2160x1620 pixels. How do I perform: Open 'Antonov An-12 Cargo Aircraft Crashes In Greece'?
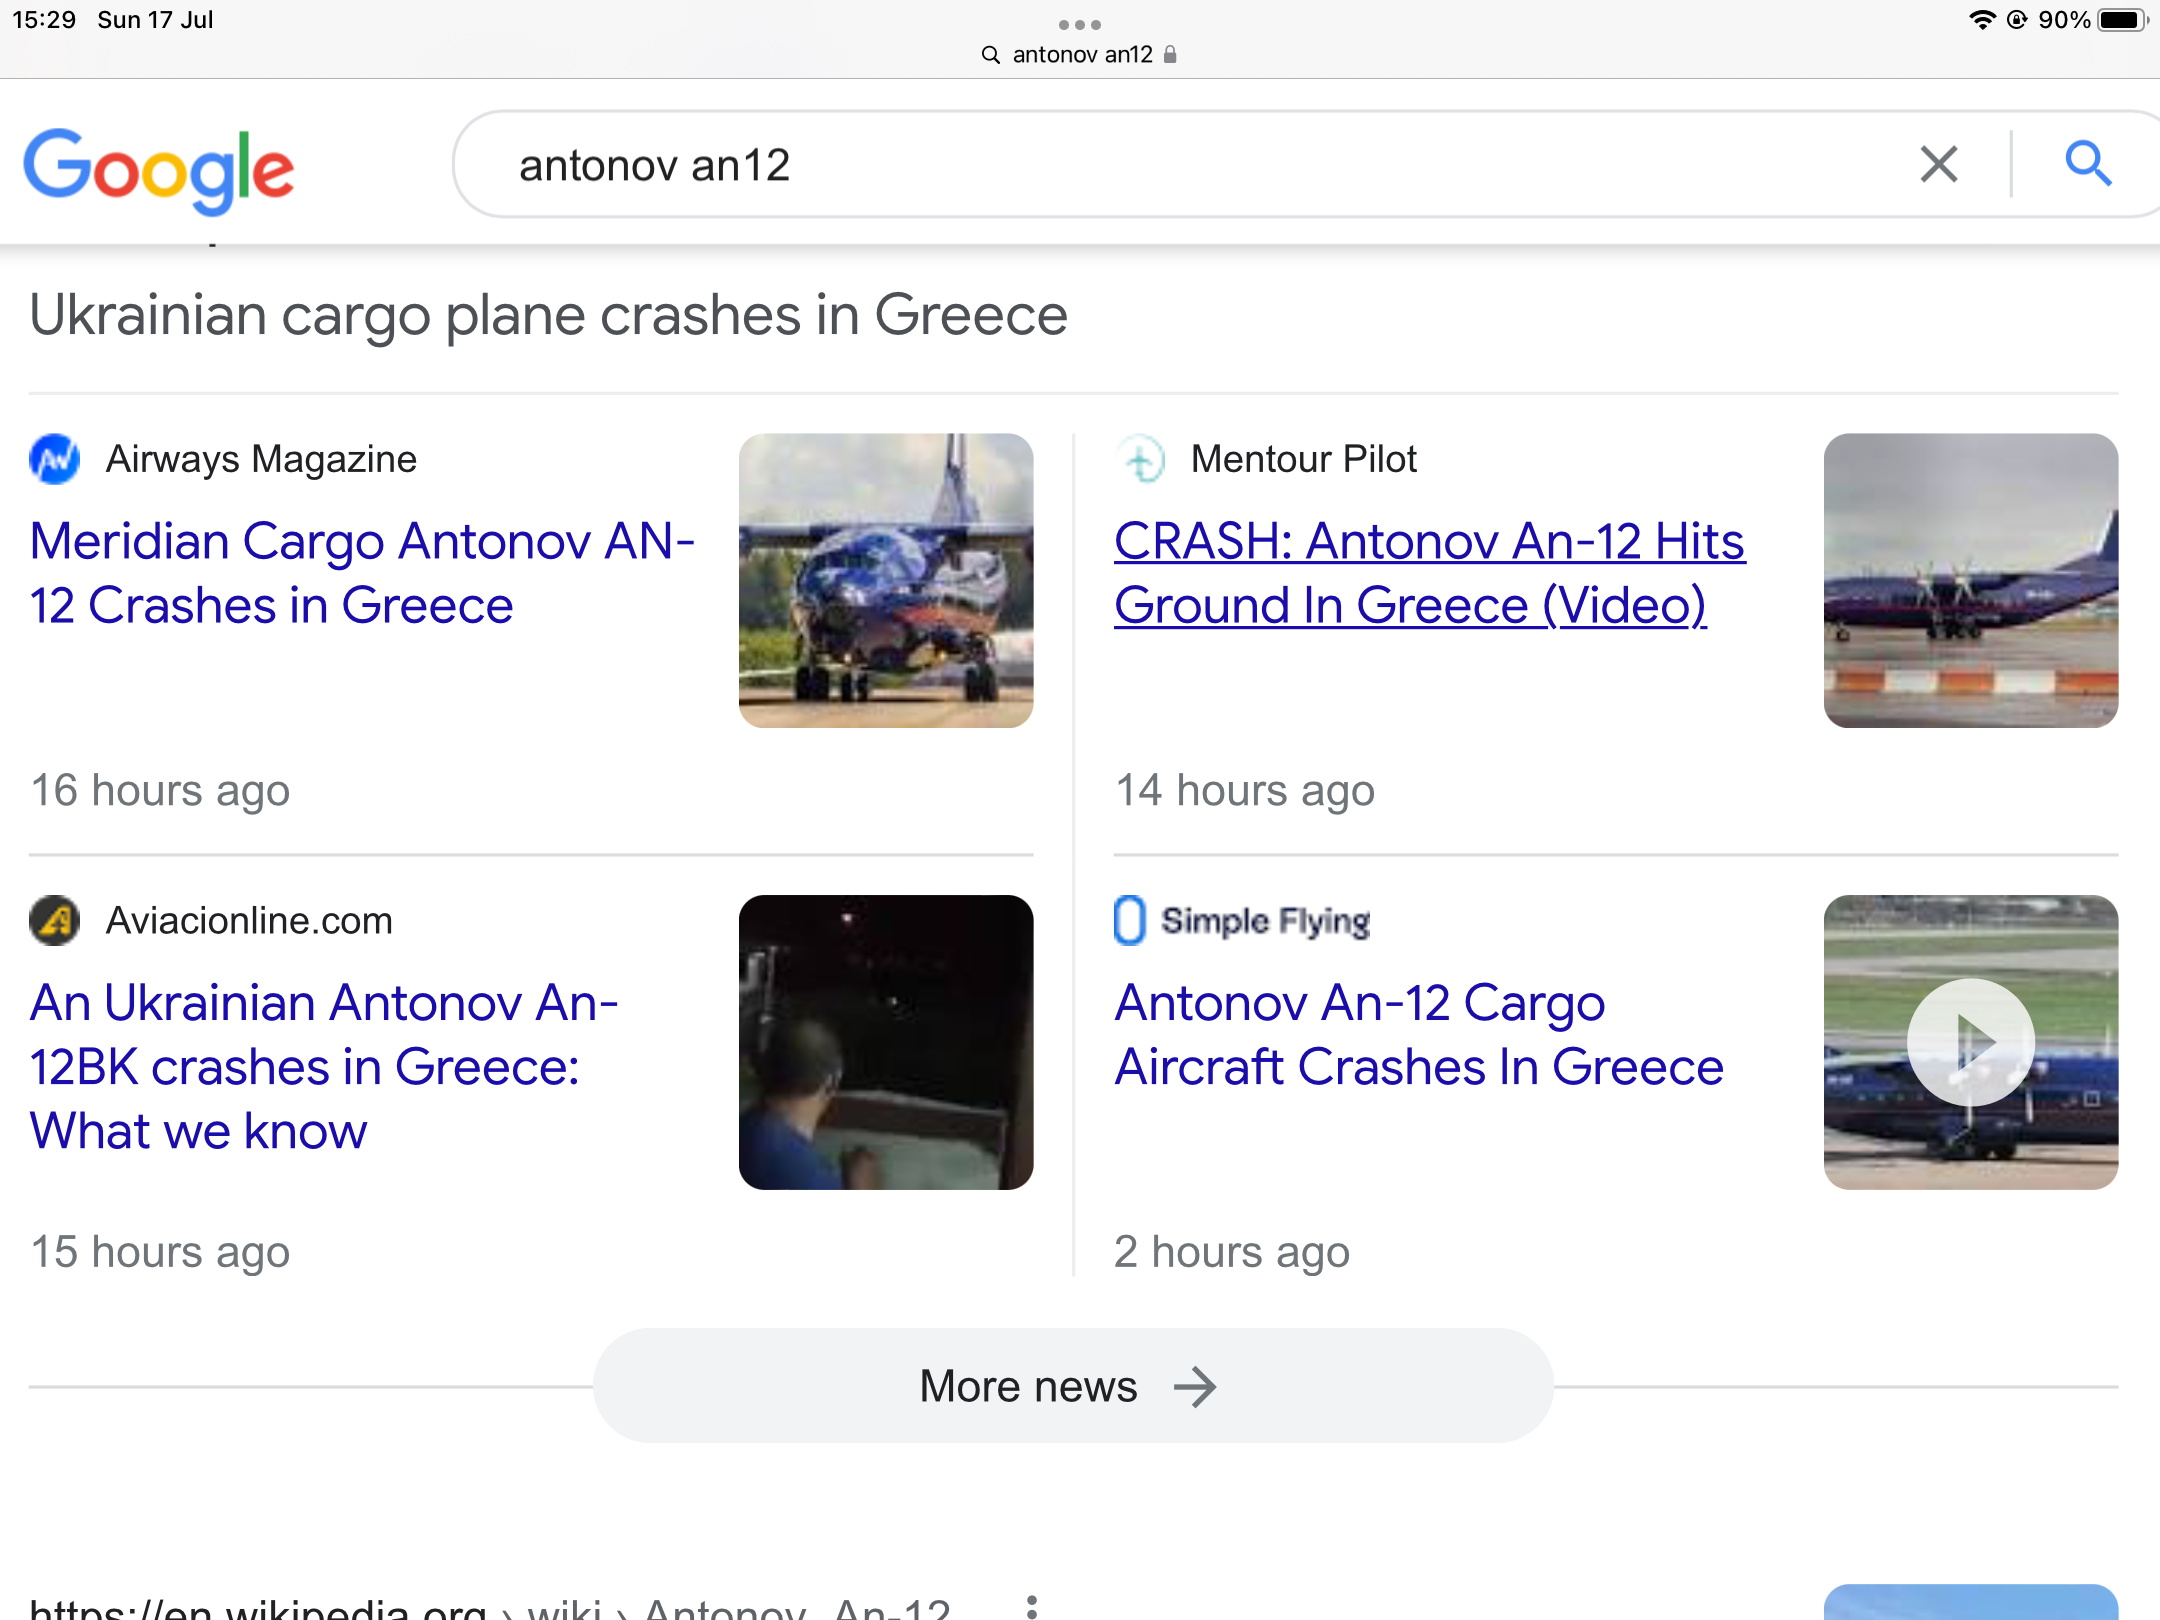[1419, 1034]
